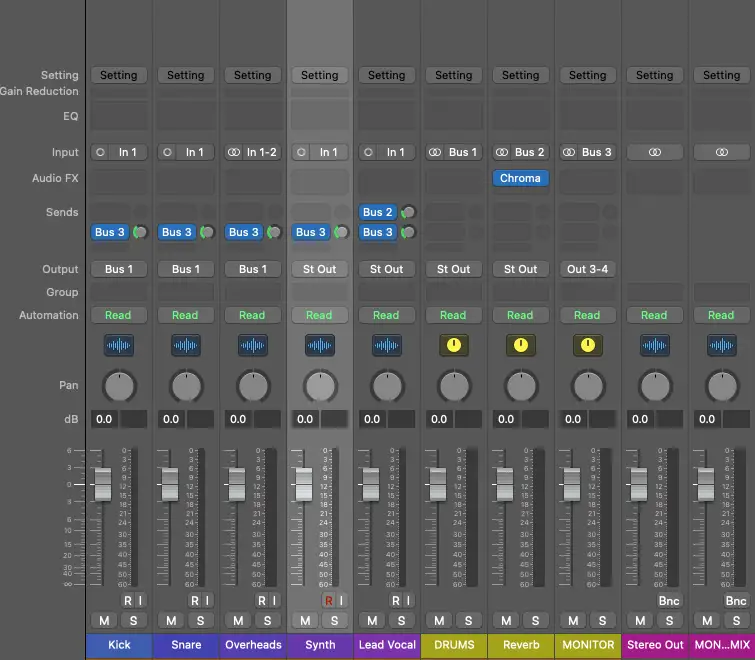Viewport: 755px width, 660px height.
Task: Click the Stereo Out stereo link icon
Action: point(654,152)
